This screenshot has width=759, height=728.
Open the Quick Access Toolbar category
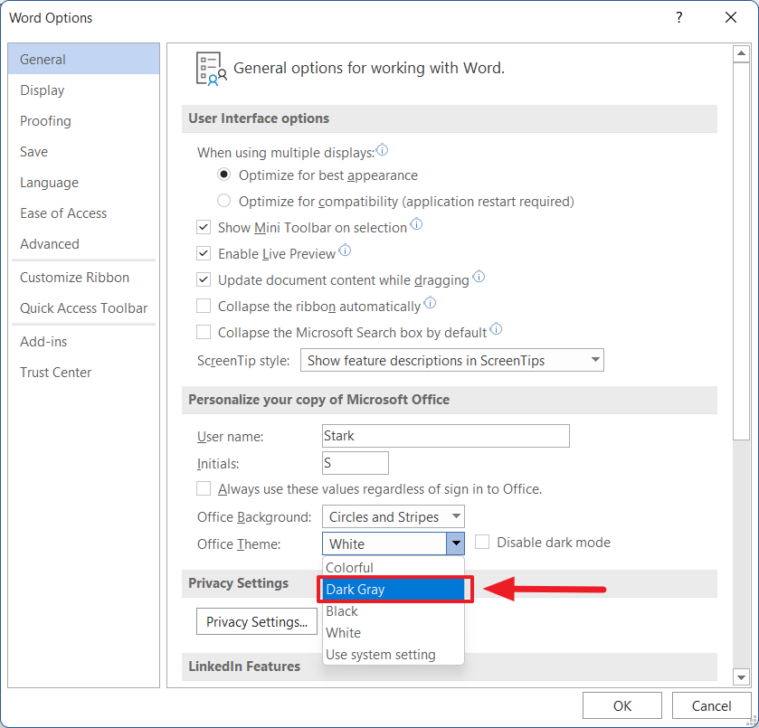click(x=84, y=308)
